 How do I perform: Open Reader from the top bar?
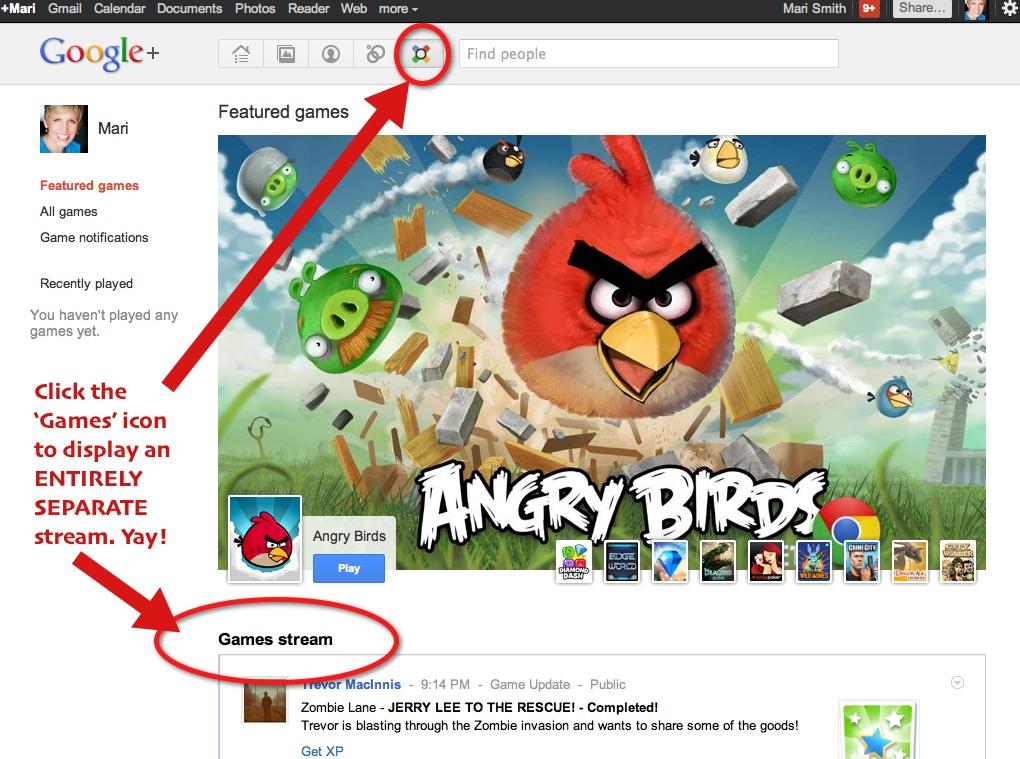308,8
